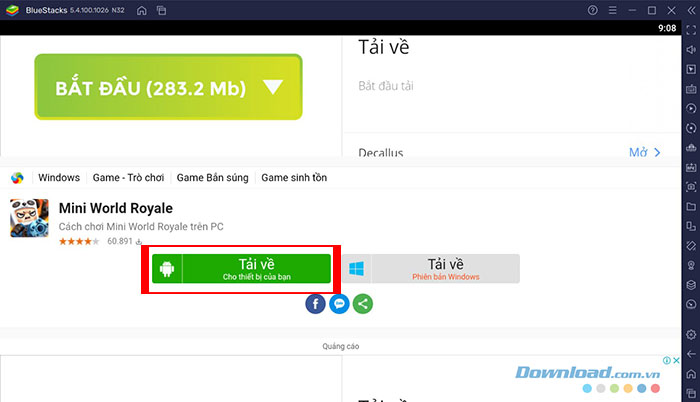The width and height of the screenshot is (700, 402).
Task: Click Tải về Phiên bản Windows button
Action: pyautogui.click(x=431, y=269)
